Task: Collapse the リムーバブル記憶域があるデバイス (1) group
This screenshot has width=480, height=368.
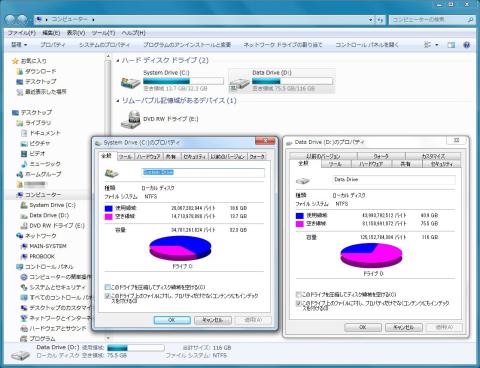Action: pos(118,101)
